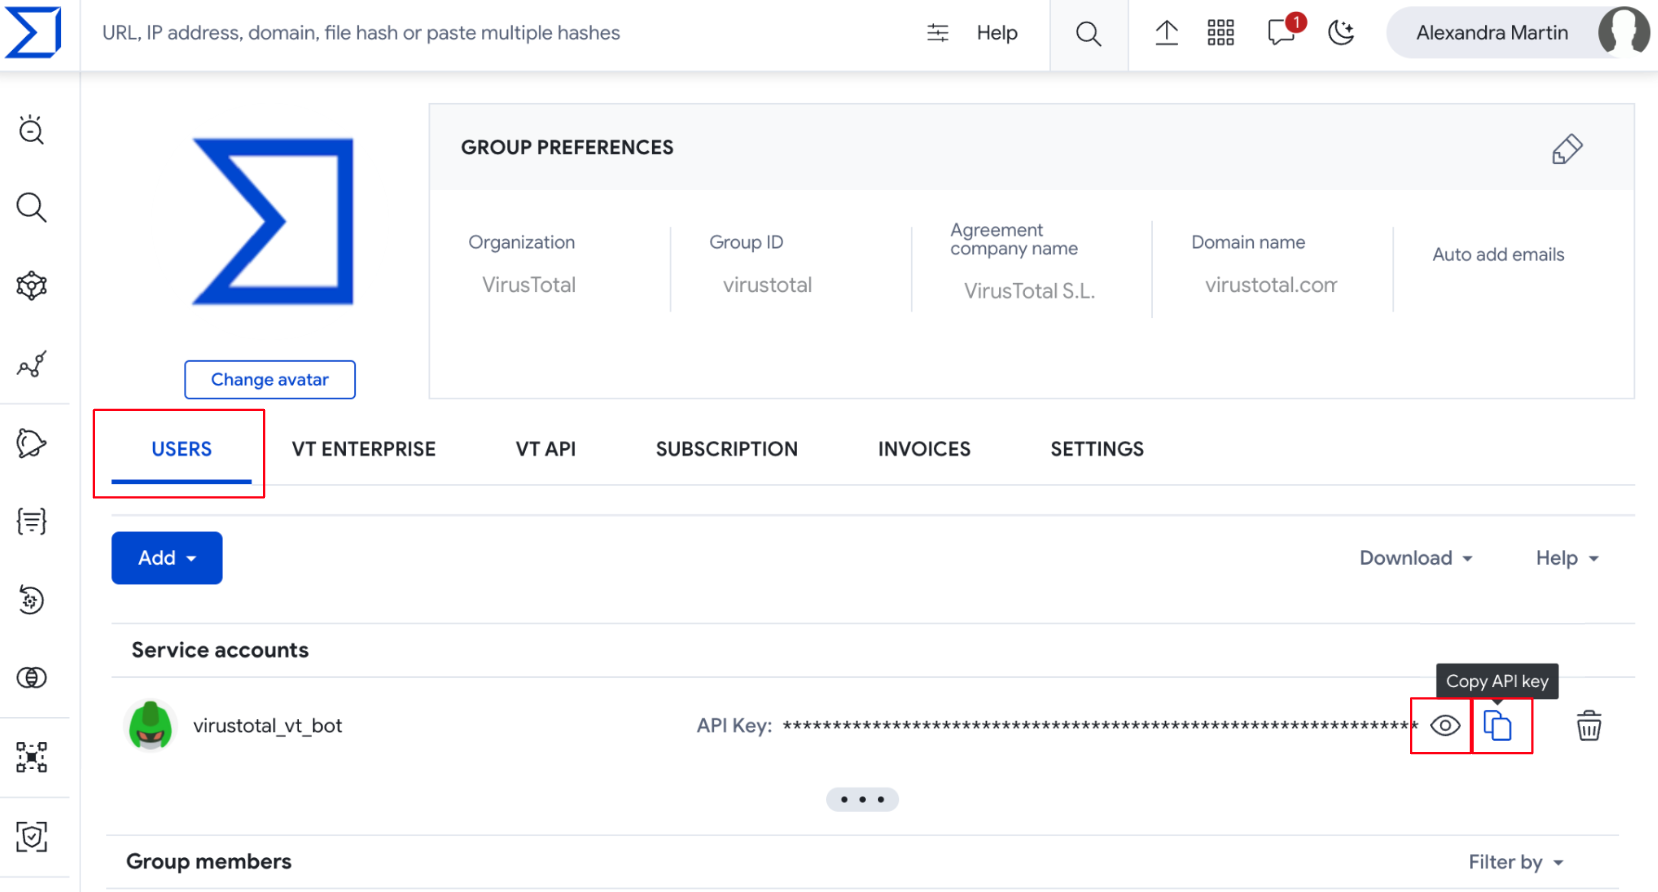Click the bird-shaped sidebar icon
This screenshot has width=1658, height=892.
coord(32,443)
